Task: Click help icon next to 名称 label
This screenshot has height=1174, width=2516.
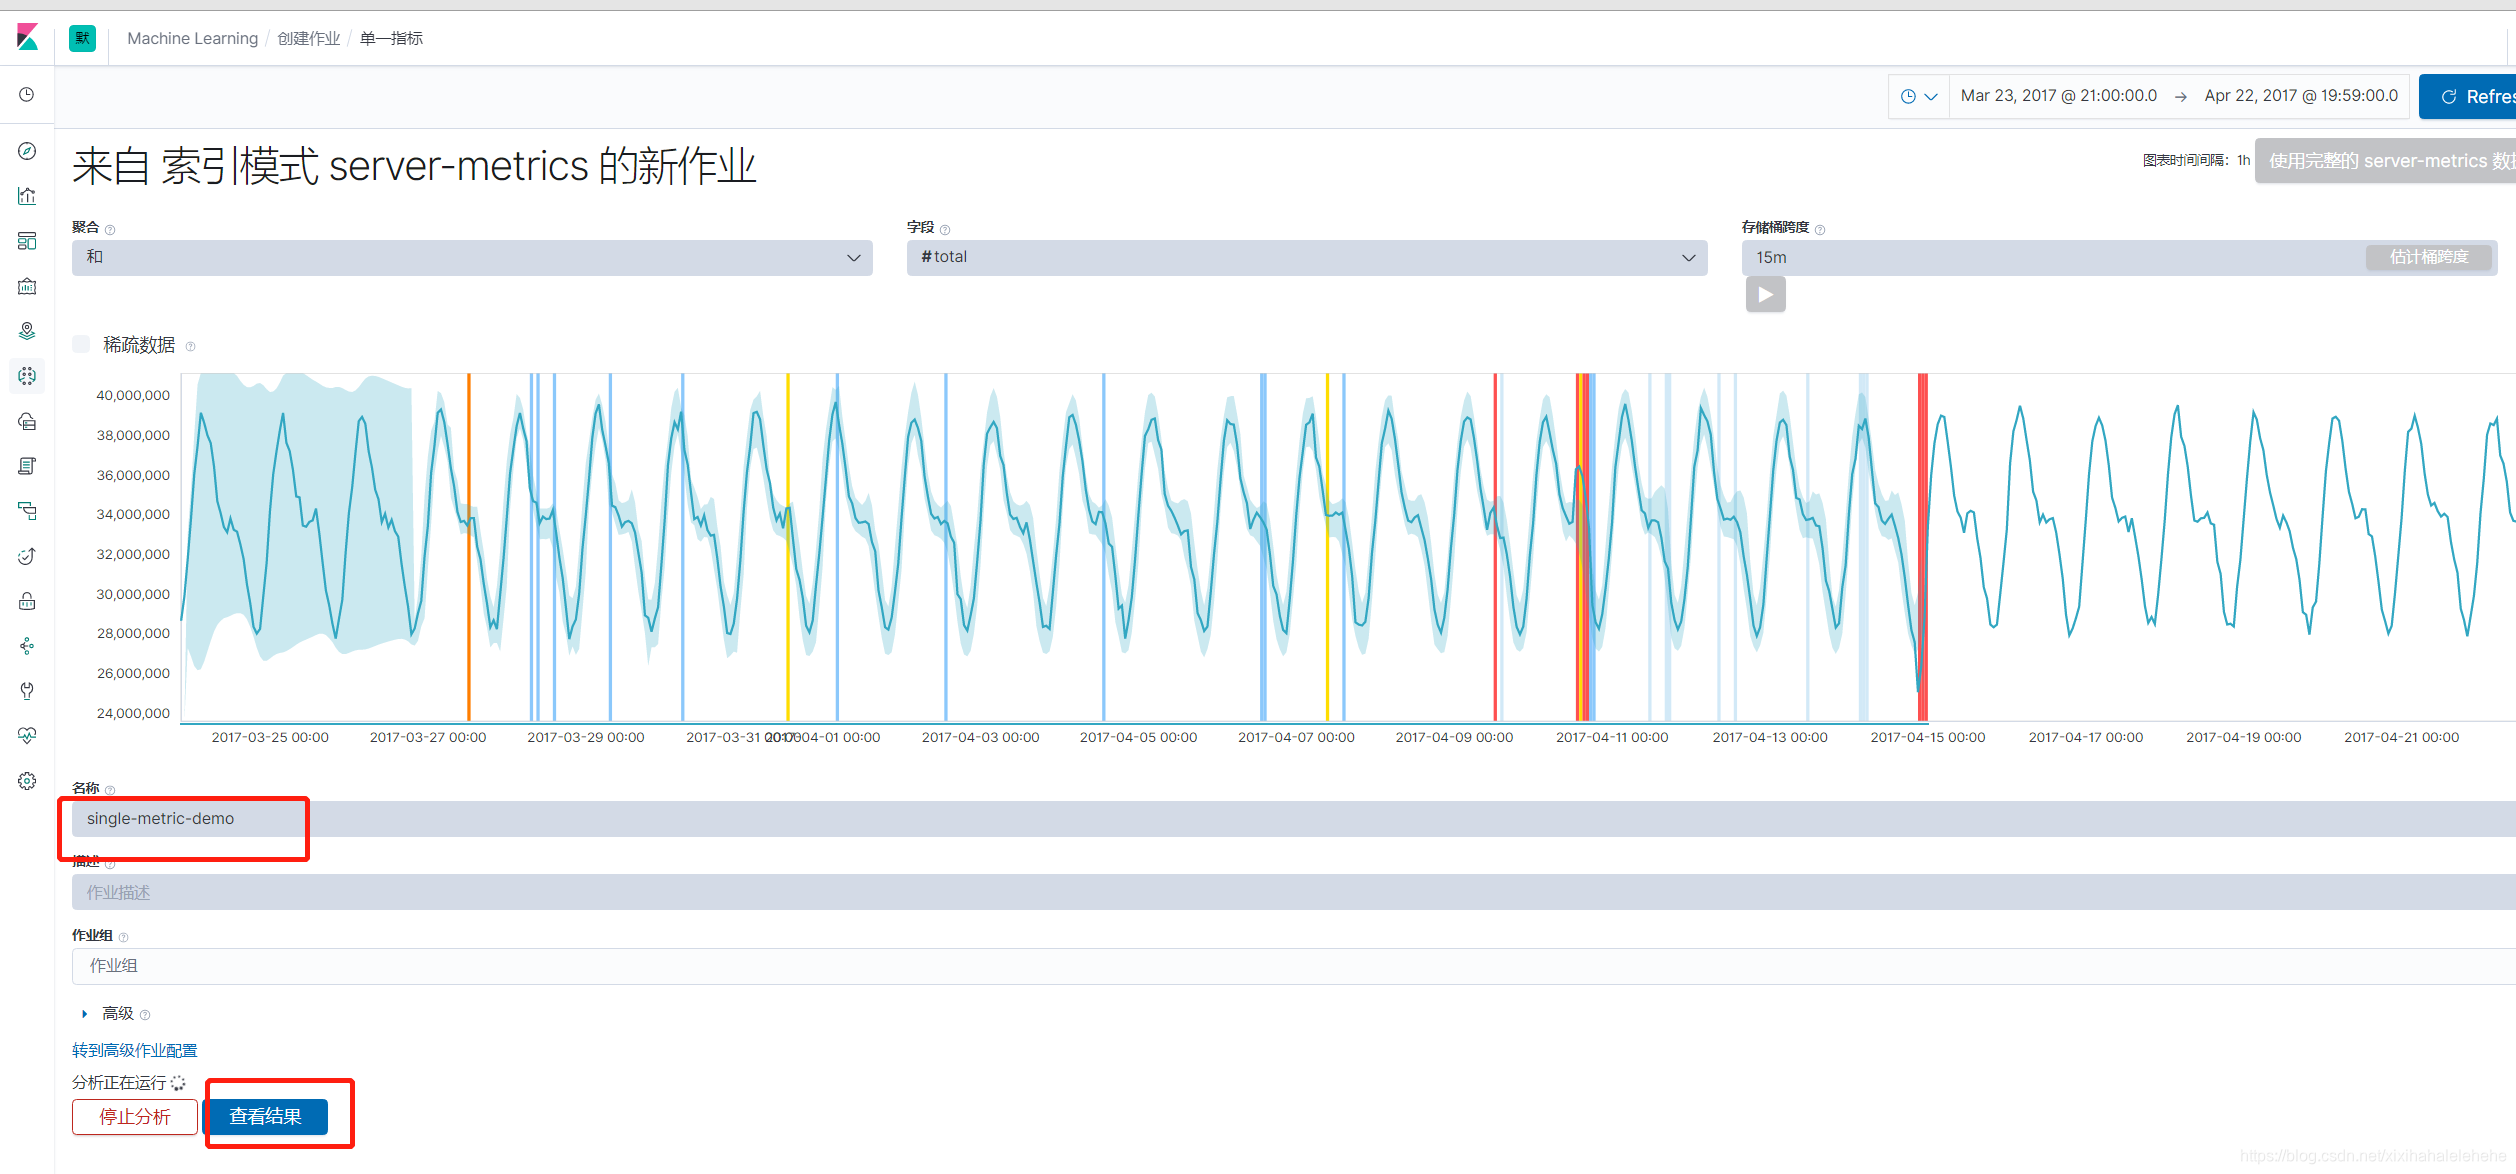Action: click(x=110, y=790)
